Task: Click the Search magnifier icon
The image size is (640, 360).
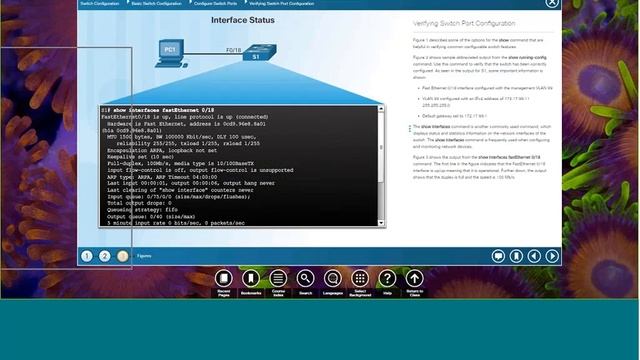Action: [305, 279]
